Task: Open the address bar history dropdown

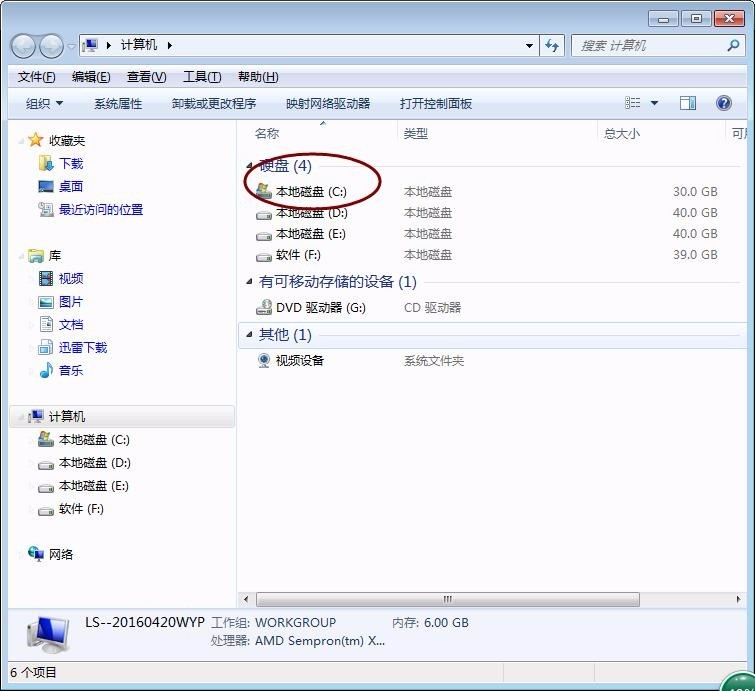Action: (x=529, y=46)
